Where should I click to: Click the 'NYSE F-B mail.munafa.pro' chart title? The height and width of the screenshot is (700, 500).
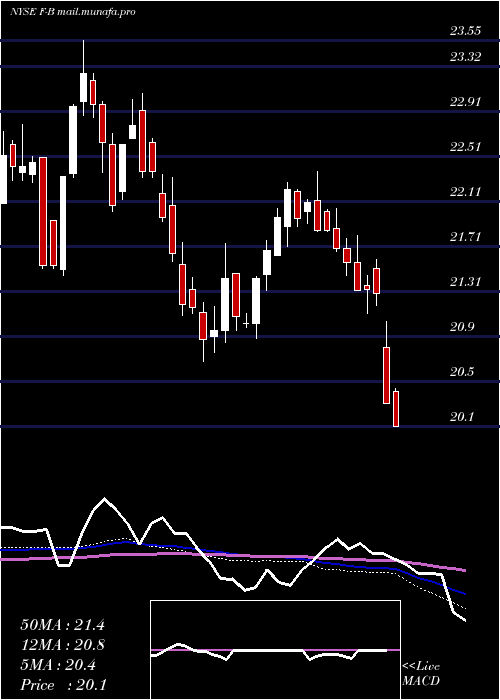click(x=72, y=12)
